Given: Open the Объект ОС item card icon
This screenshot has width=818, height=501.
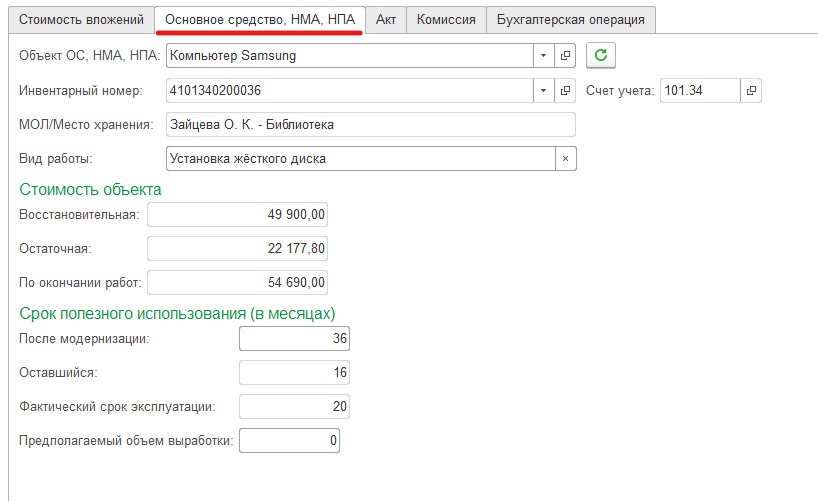Looking at the screenshot, I should coord(565,56).
